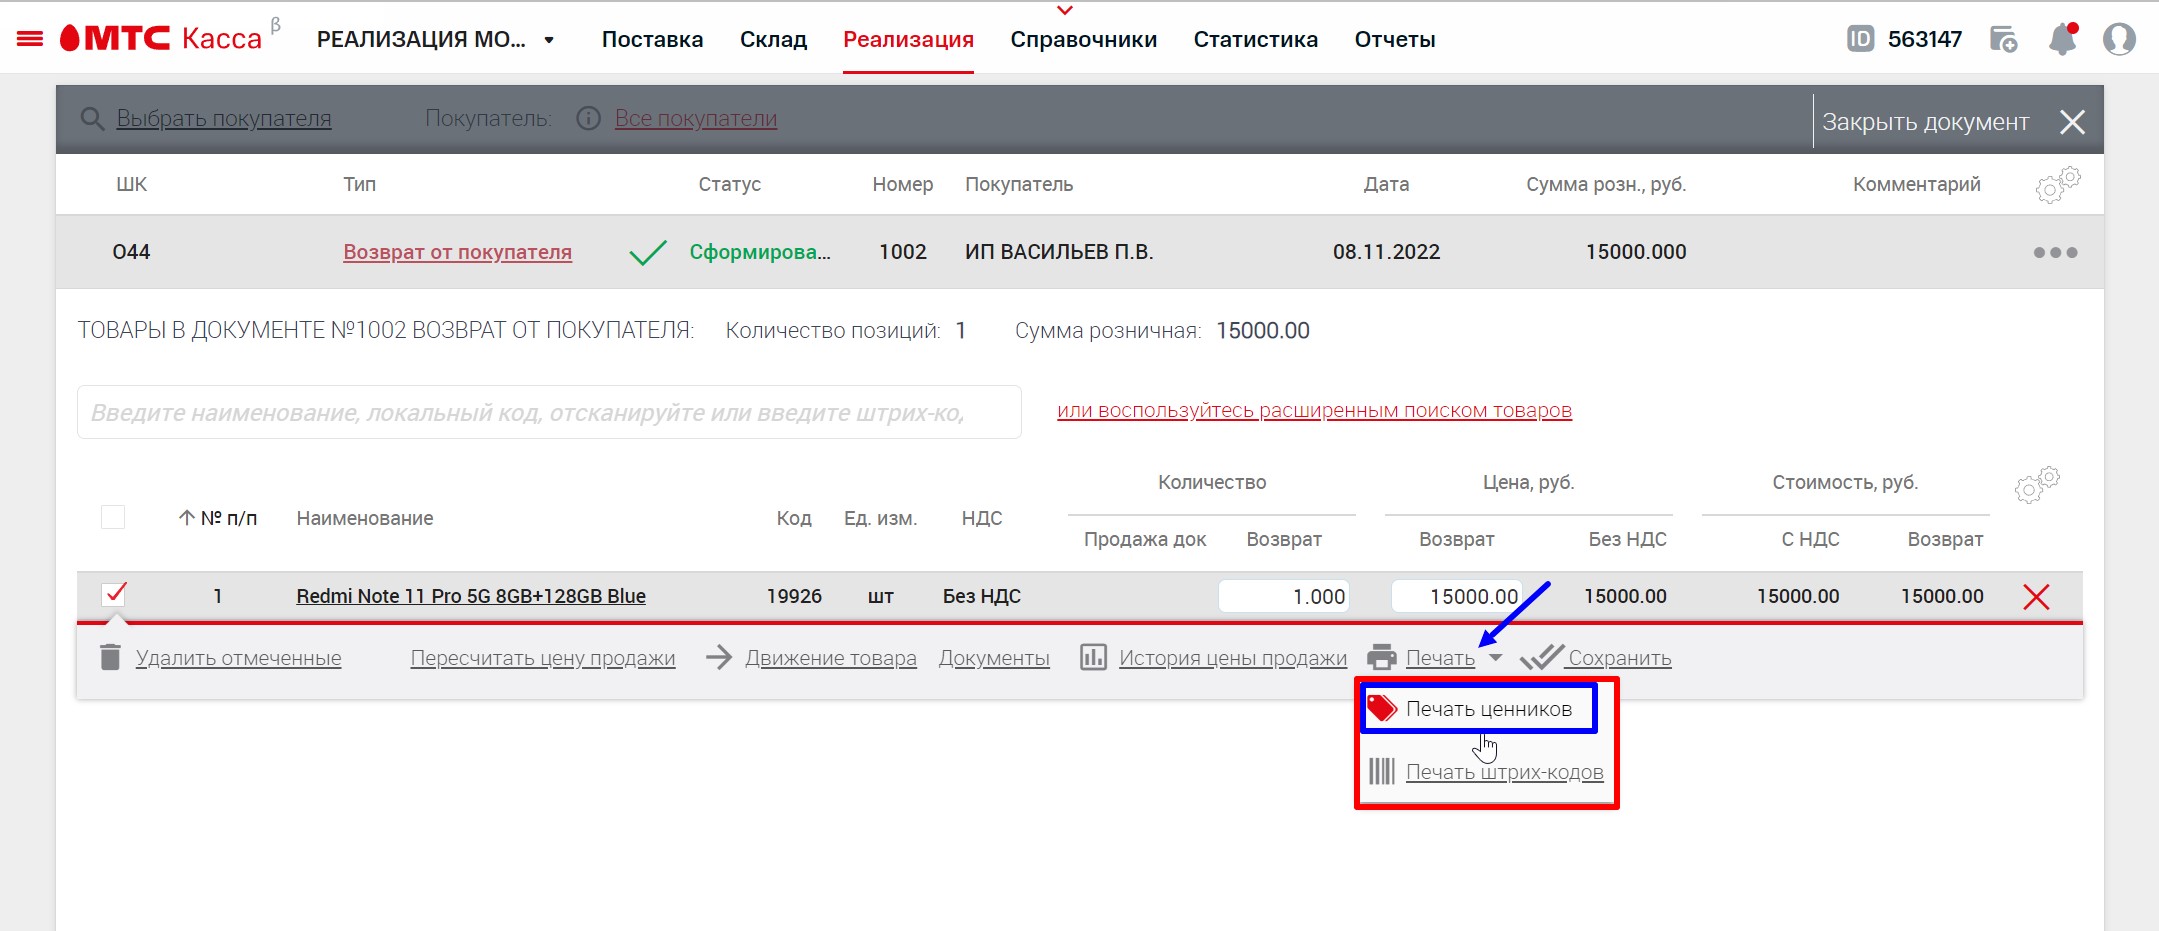Open the Реализация tab
This screenshot has width=2159, height=931.
tap(908, 39)
